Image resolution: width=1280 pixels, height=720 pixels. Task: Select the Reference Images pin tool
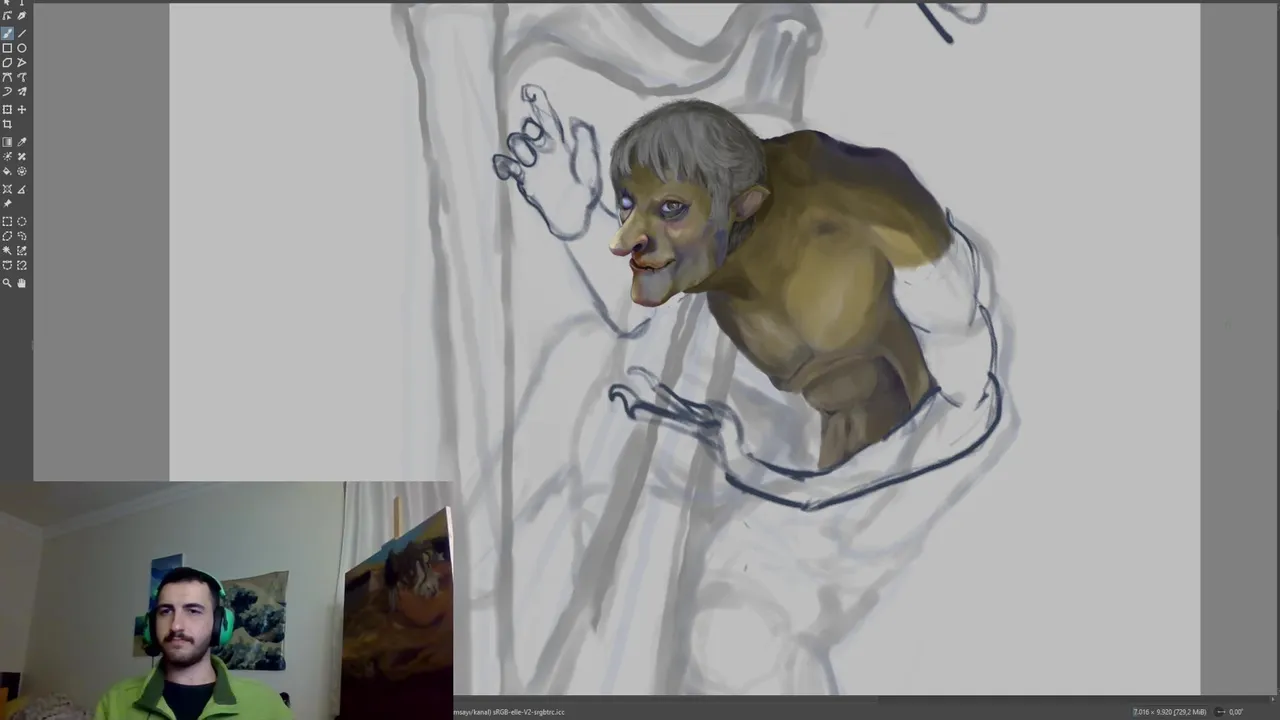click(7, 204)
